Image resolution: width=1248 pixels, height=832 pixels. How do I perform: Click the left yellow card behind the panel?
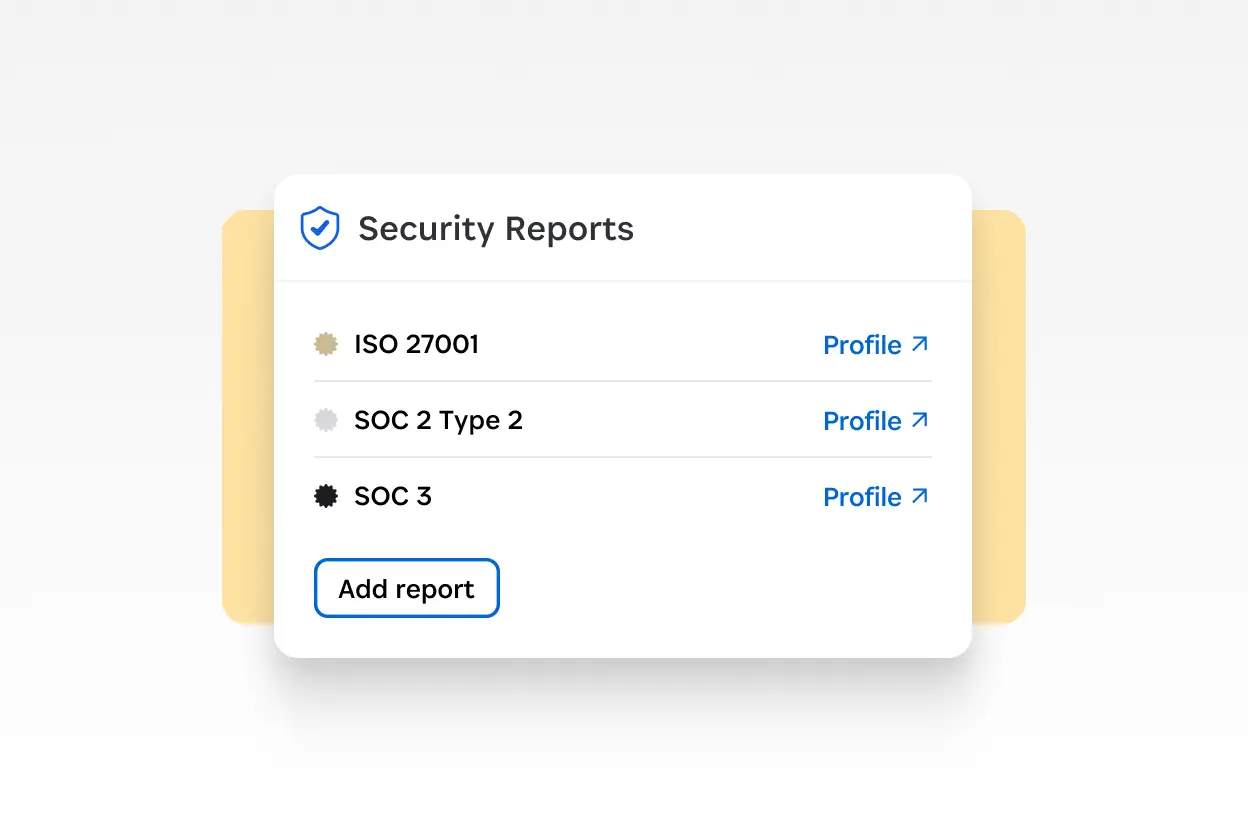tap(248, 410)
